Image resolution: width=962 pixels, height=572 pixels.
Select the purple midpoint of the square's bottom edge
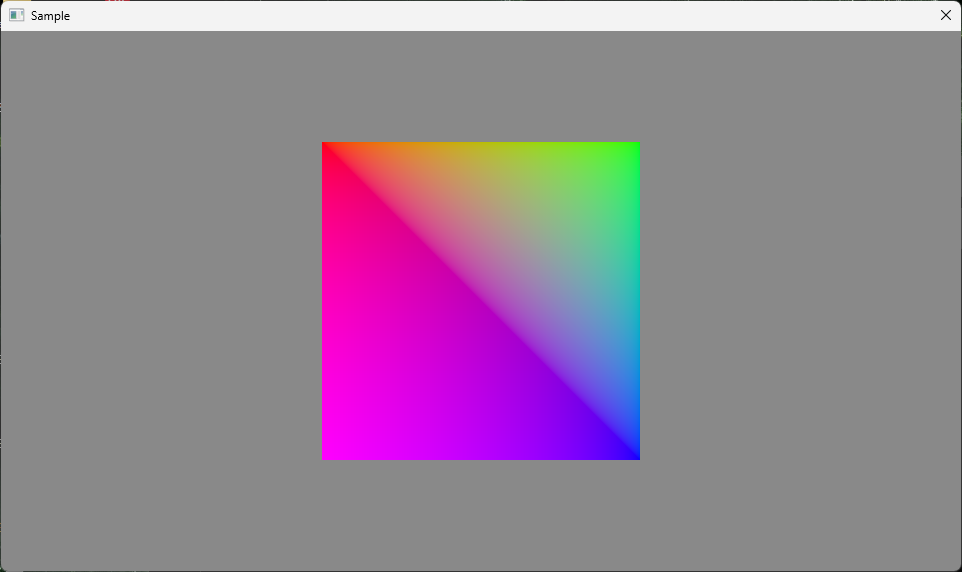[480, 455]
